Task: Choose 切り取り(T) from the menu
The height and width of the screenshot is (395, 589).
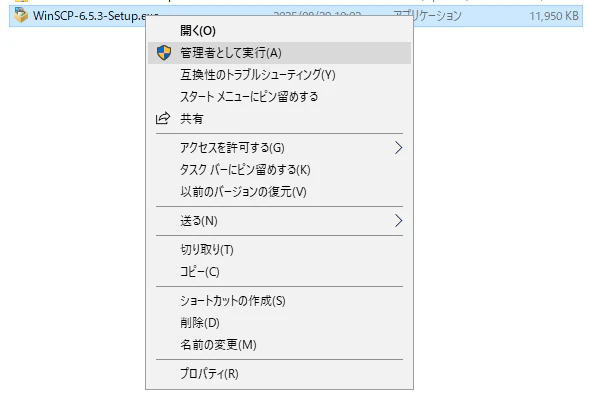Action: (x=279, y=250)
